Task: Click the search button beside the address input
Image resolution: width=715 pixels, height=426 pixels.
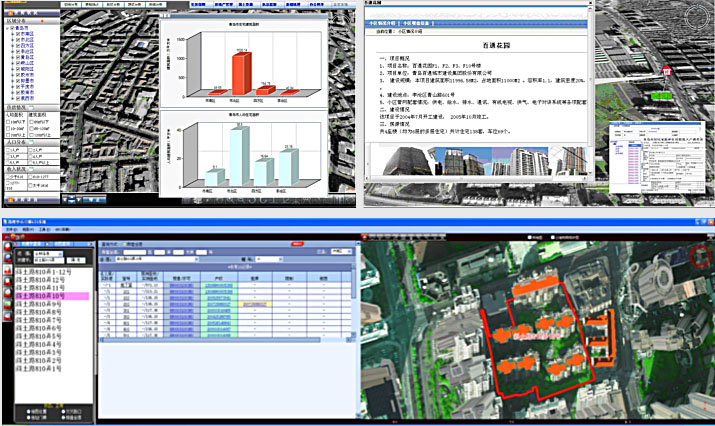Action: point(76,260)
